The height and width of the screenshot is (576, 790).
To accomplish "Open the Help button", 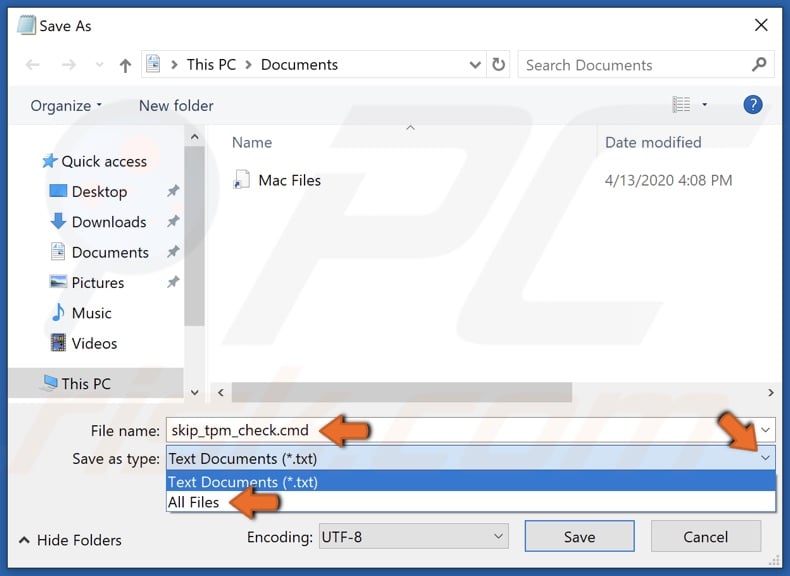I will click(x=753, y=105).
